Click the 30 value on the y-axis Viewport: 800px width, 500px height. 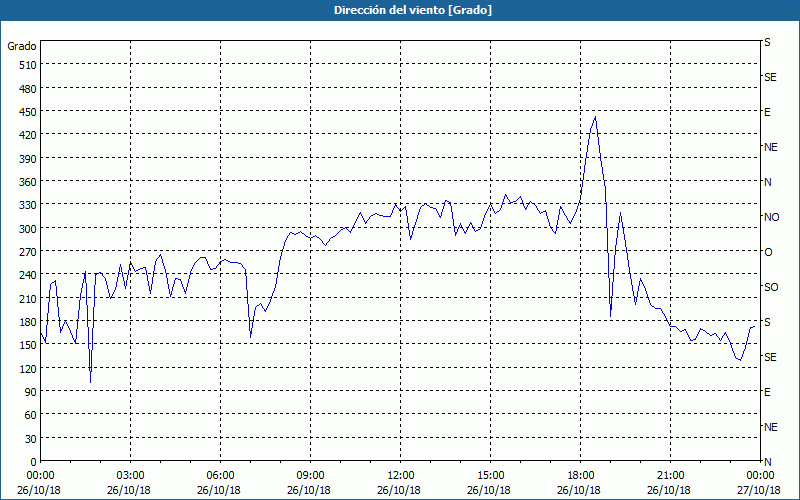pos(31,438)
